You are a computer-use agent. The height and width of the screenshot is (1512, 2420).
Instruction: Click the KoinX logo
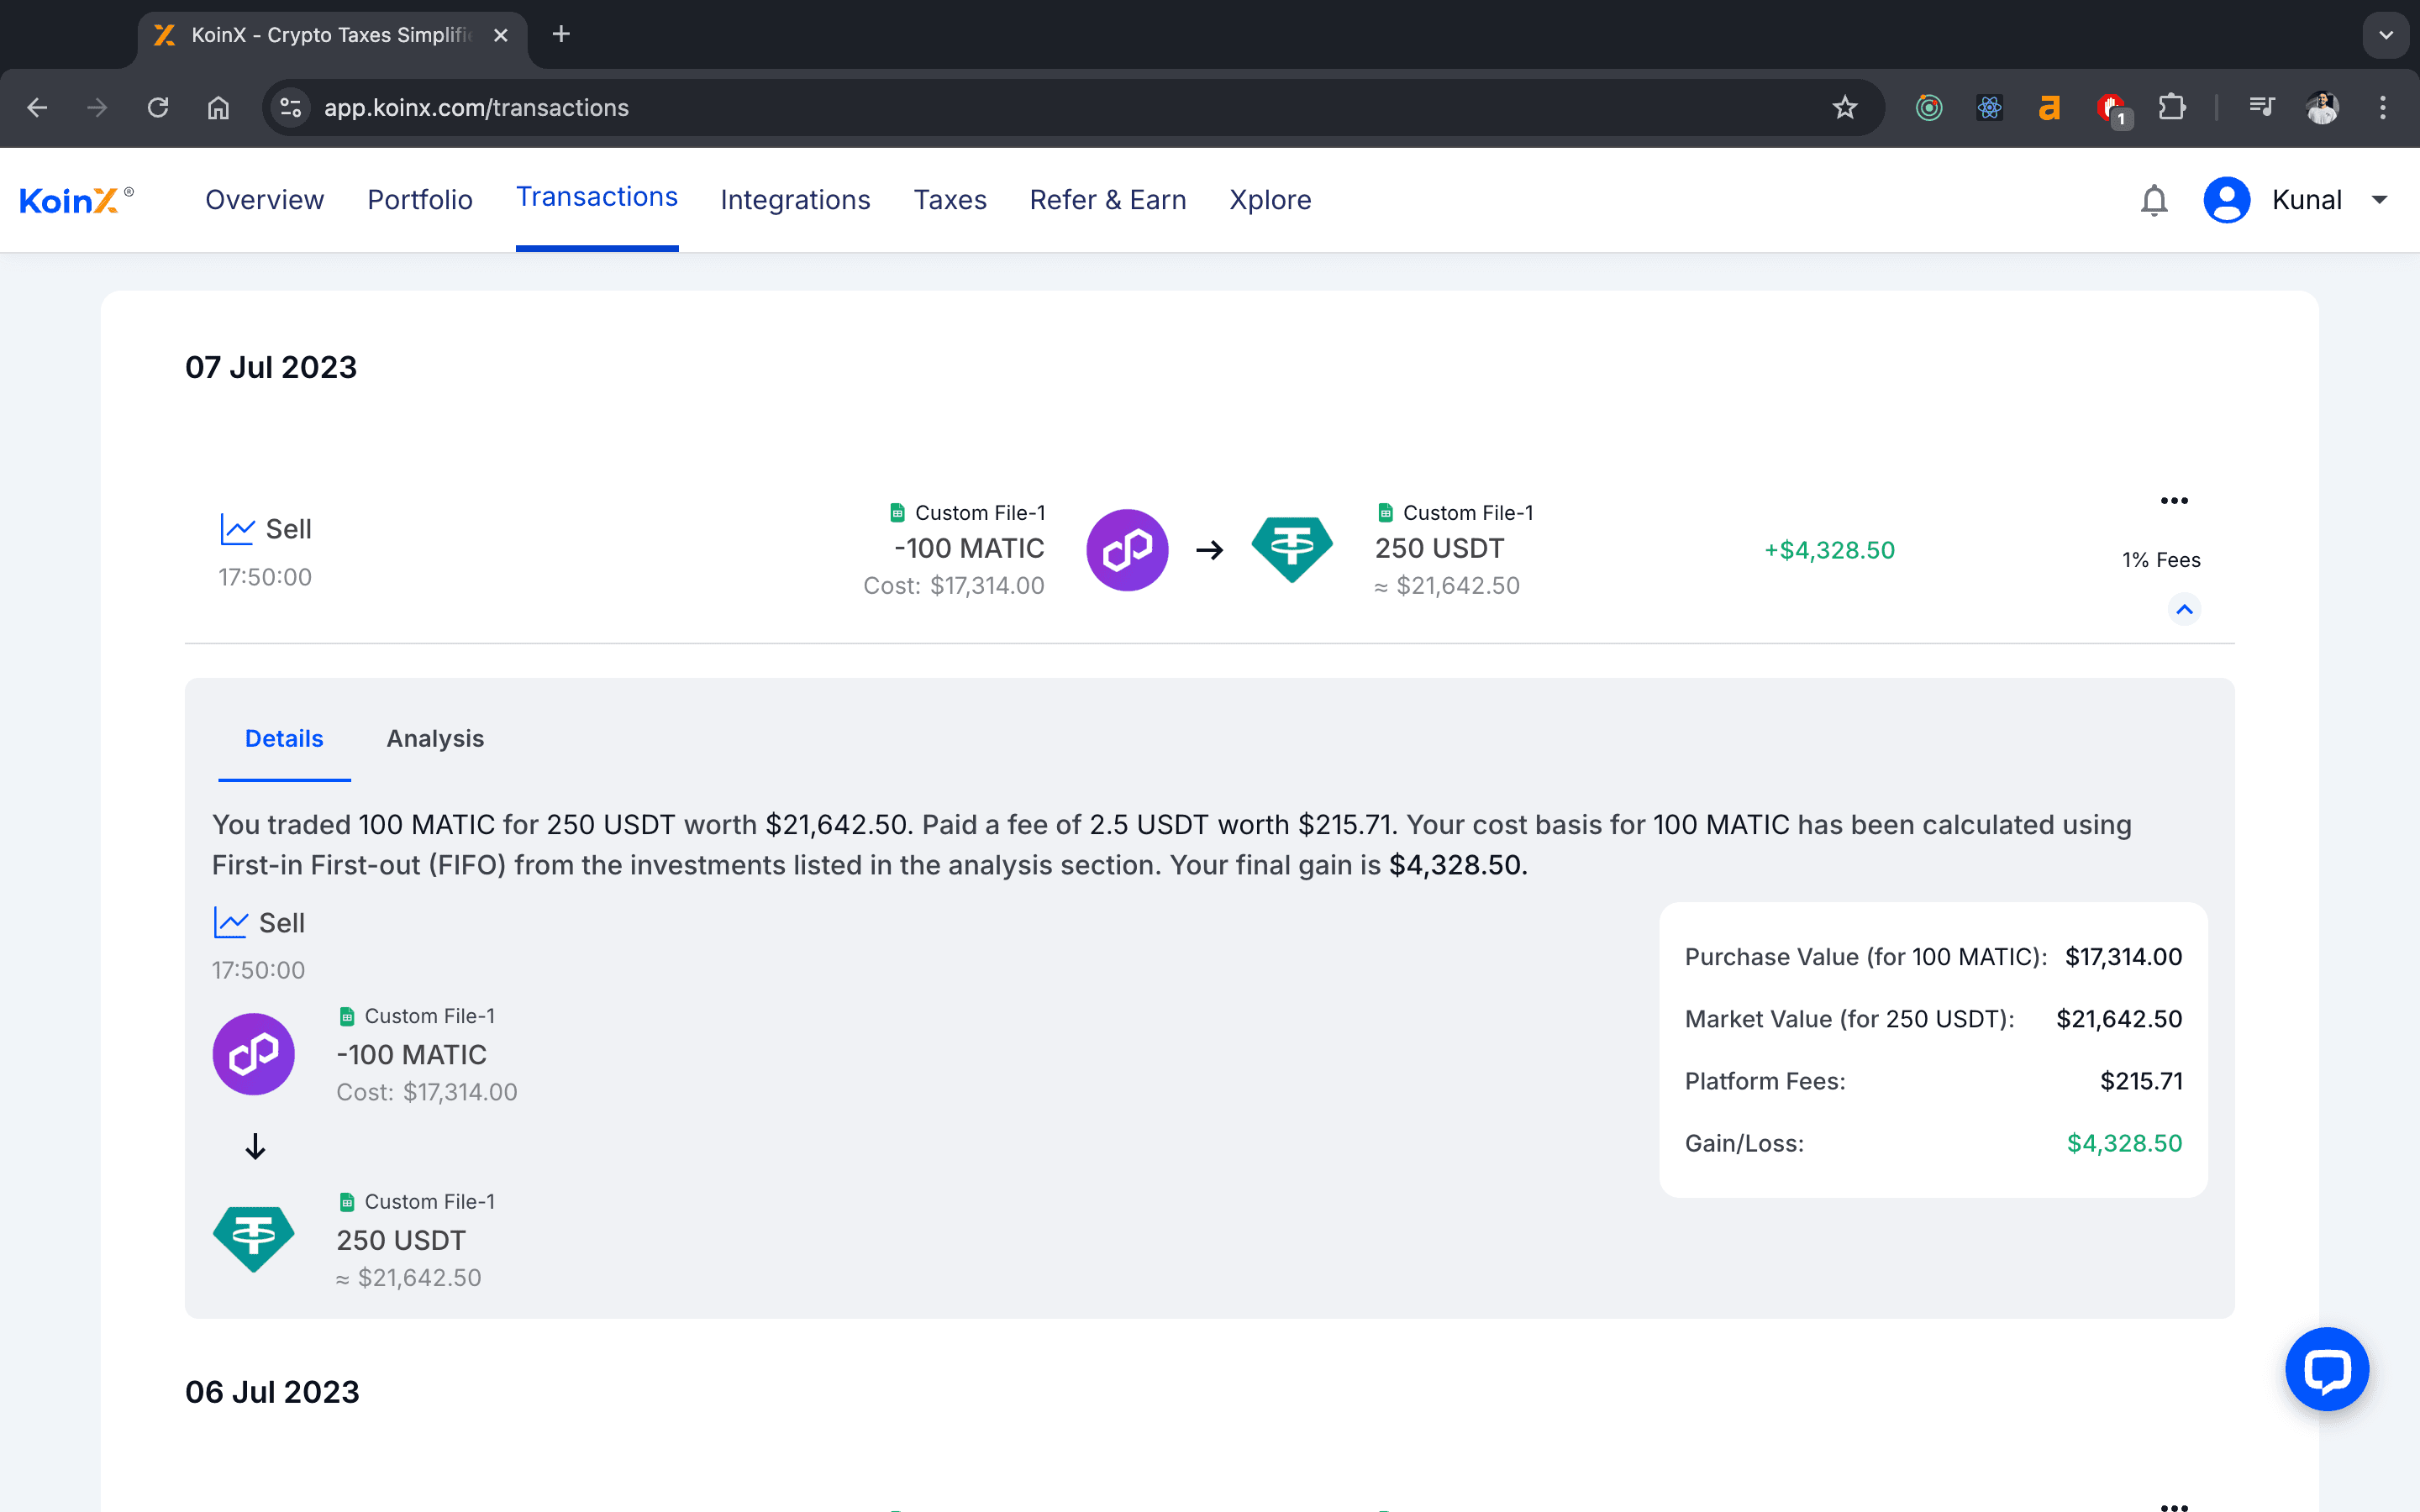(76, 200)
